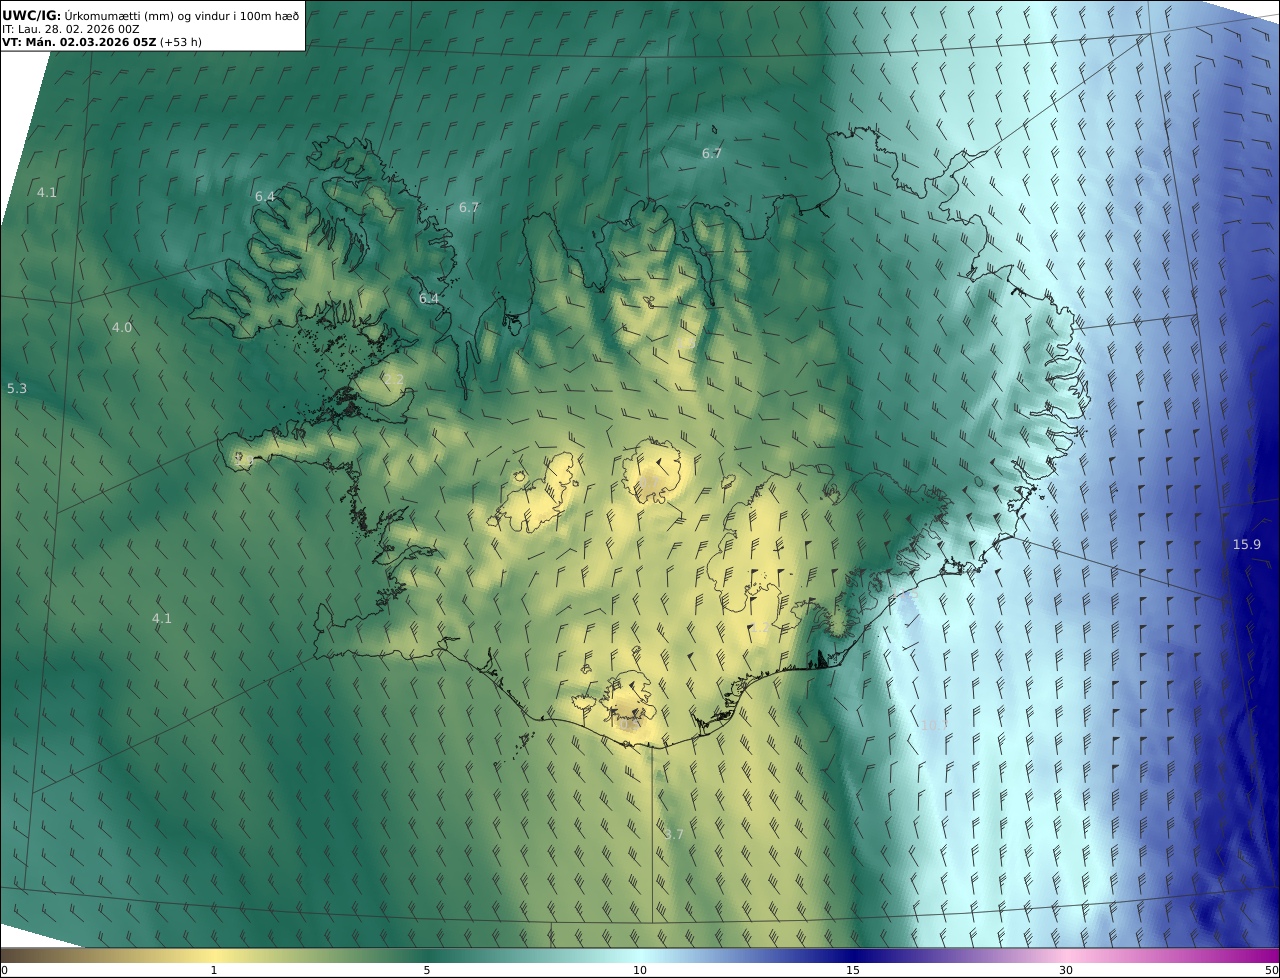Click the 'VT: Mán. 02.03.2026 05Z' valid time
The width and height of the screenshot is (1280, 978).
[x=79, y=42]
